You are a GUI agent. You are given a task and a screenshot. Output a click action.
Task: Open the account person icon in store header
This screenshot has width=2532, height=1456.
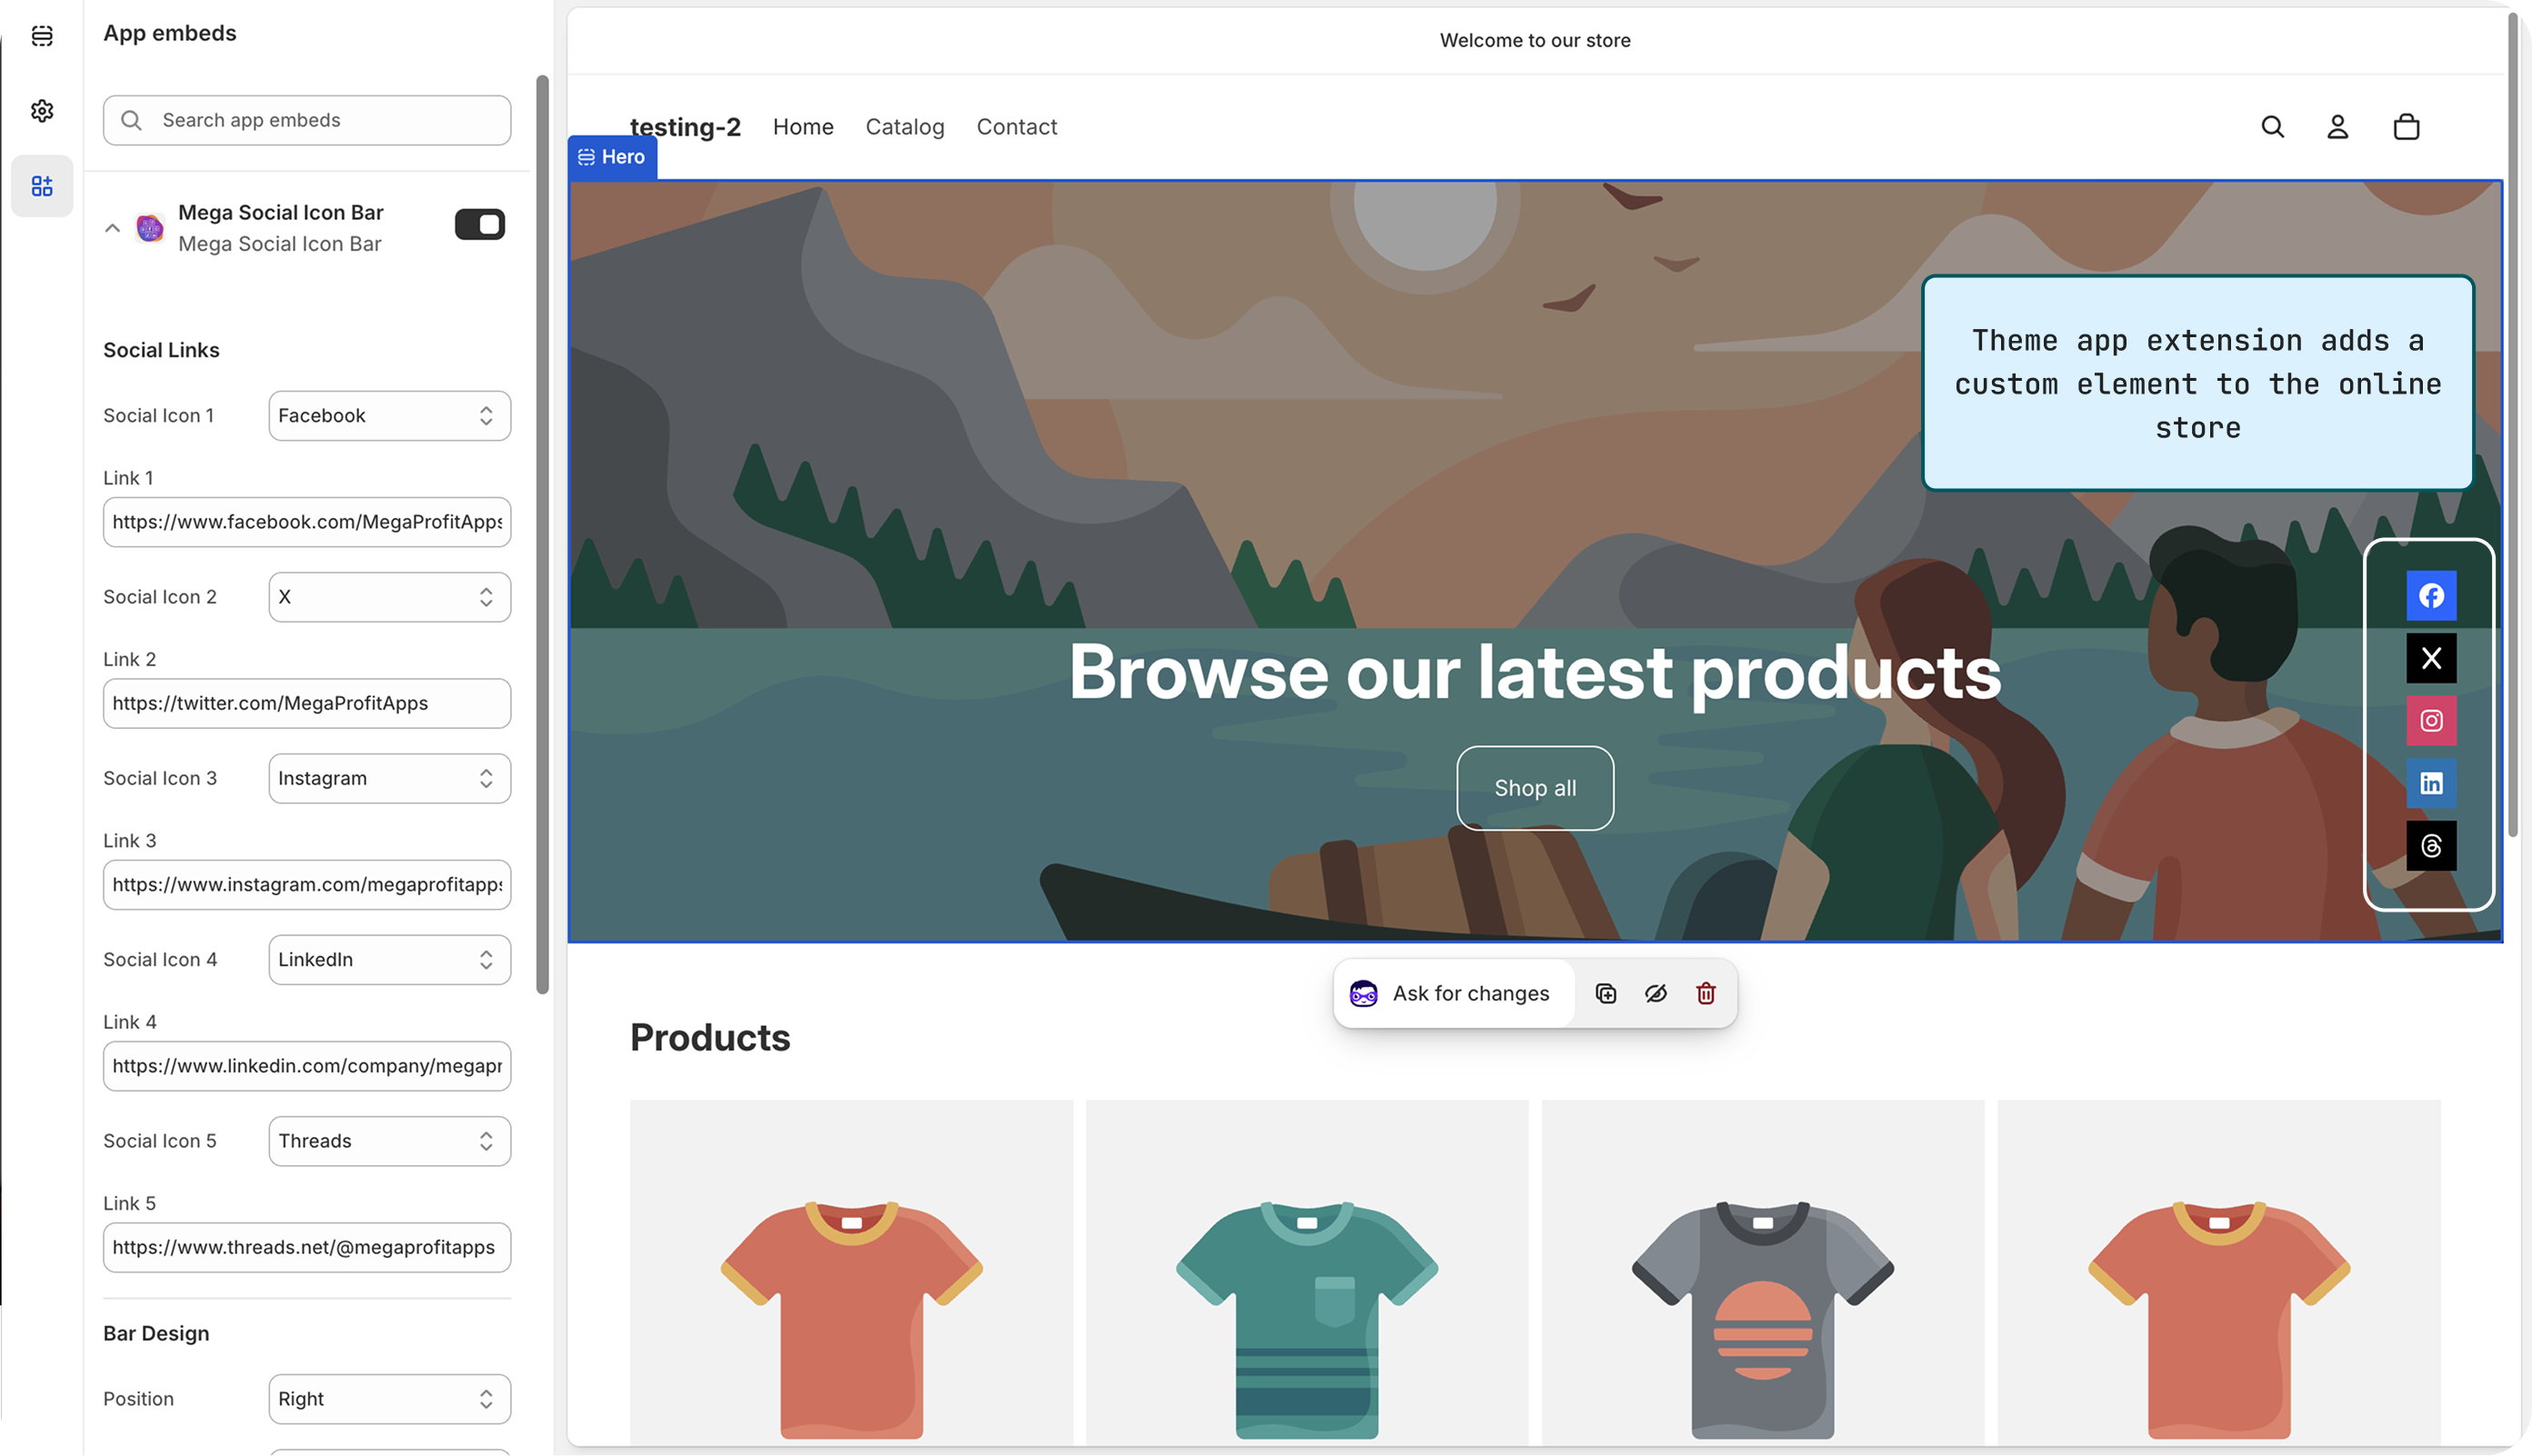(2337, 127)
